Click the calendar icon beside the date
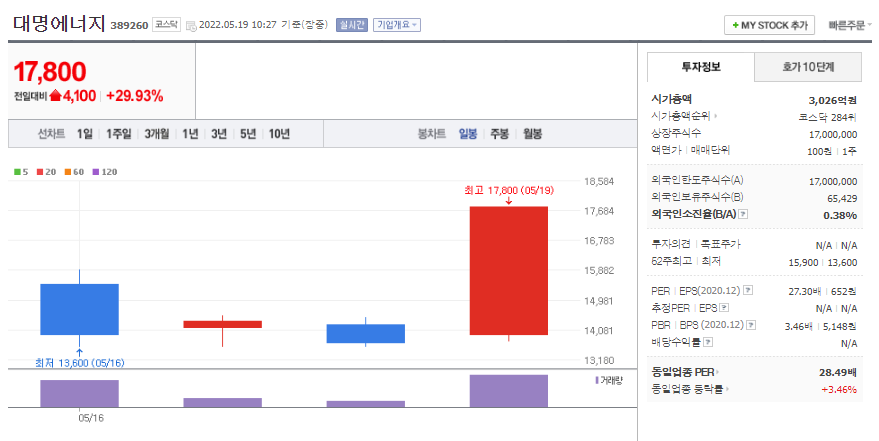 (191, 25)
